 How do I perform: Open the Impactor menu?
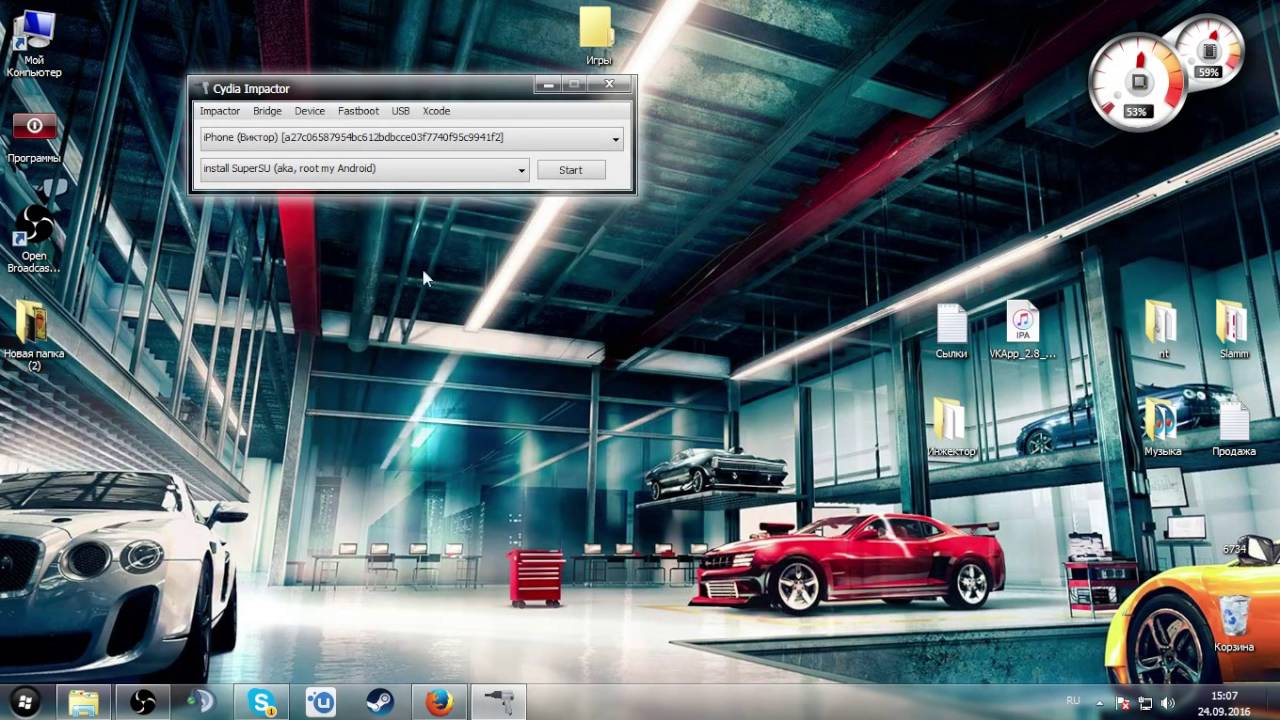220,111
